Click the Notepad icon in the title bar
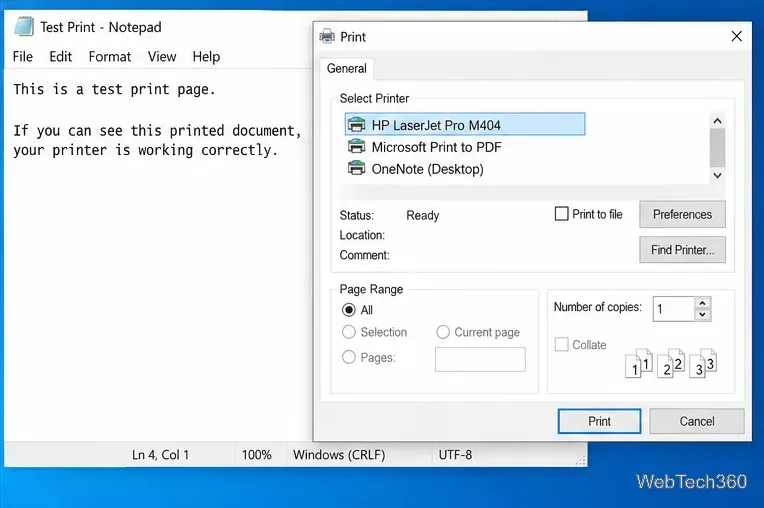Viewport: 764px width, 508px height. pos(24,27)
